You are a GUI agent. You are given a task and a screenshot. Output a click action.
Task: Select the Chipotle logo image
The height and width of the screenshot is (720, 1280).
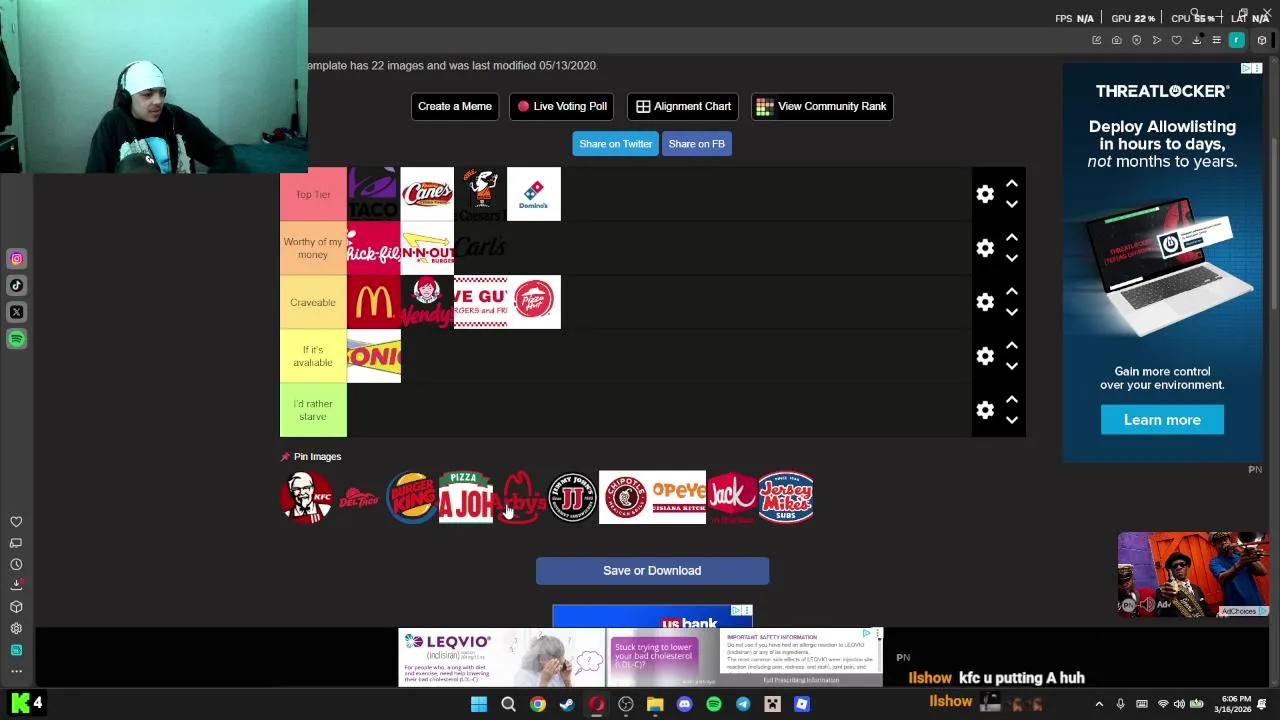[625, 497]
